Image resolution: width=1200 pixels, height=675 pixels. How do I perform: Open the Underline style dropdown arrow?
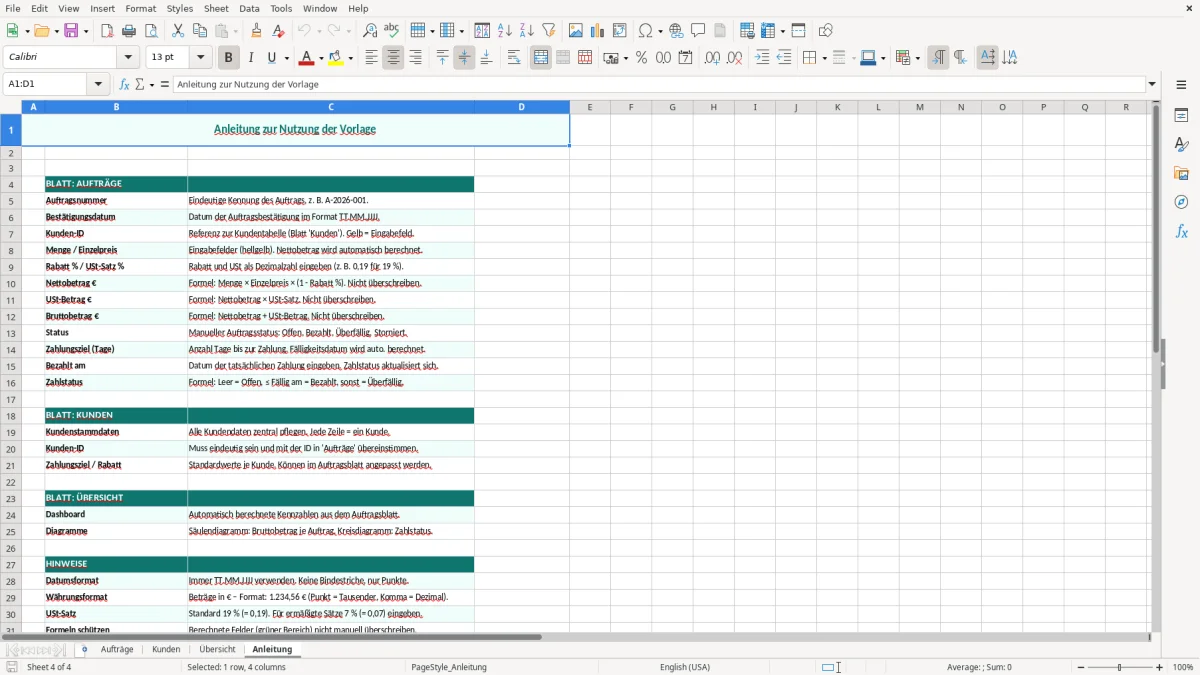[x=286, y=58]
